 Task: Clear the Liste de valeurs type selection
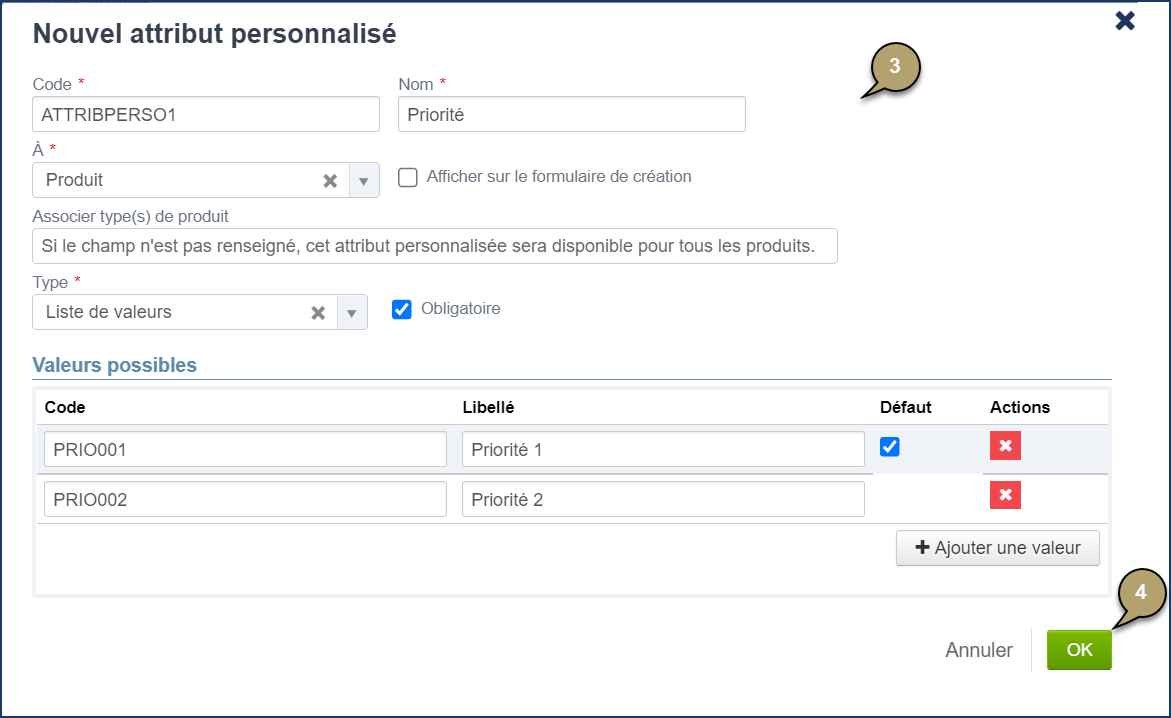point(317,312)
